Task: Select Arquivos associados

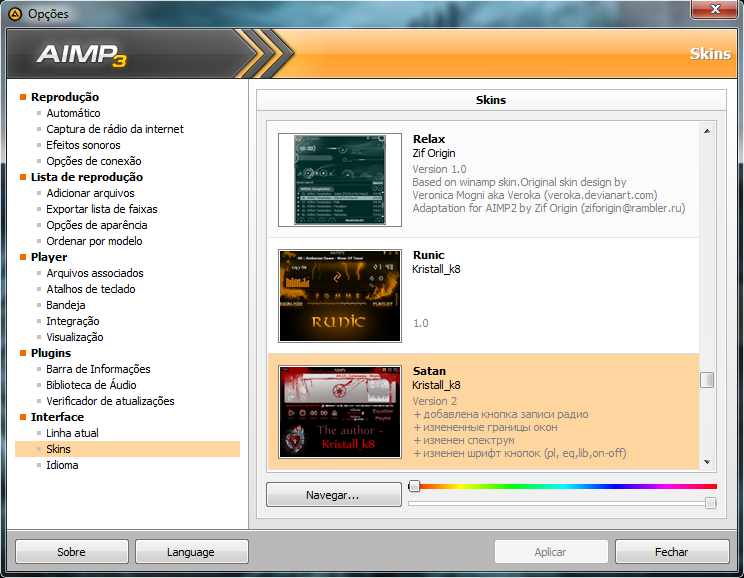Action: 95,273
